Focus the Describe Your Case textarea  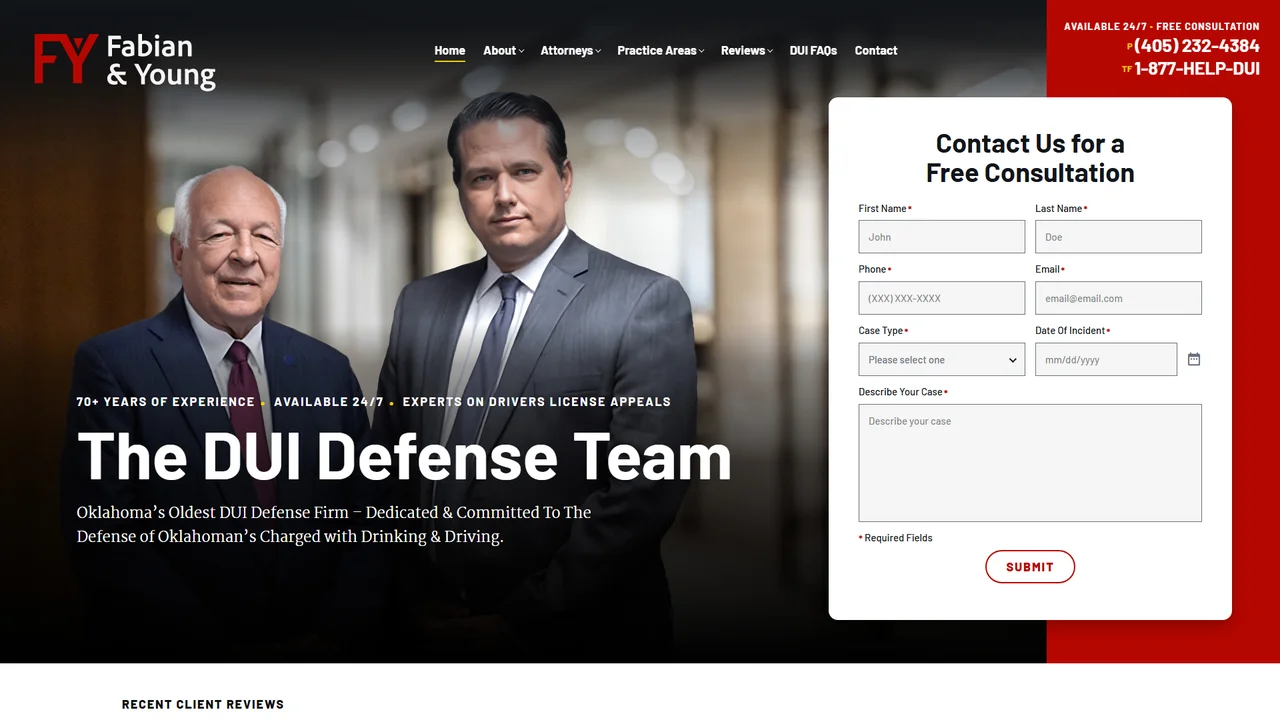1030,463
